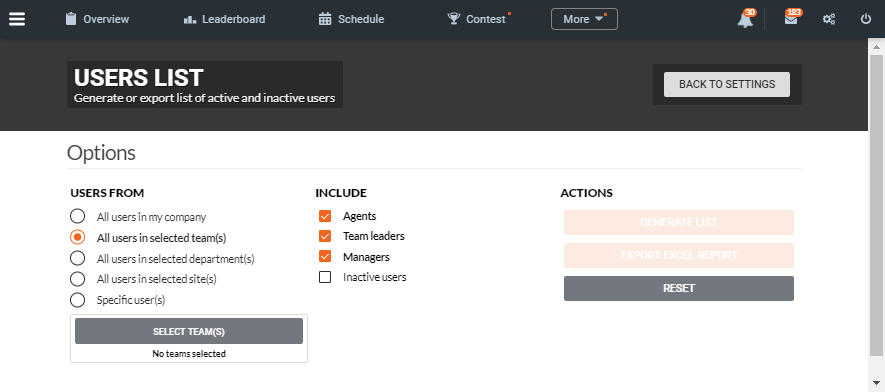The height and width of the screenshot is (392, 885).
Task: Click the vertical page scrollbar
Action: 876,206
